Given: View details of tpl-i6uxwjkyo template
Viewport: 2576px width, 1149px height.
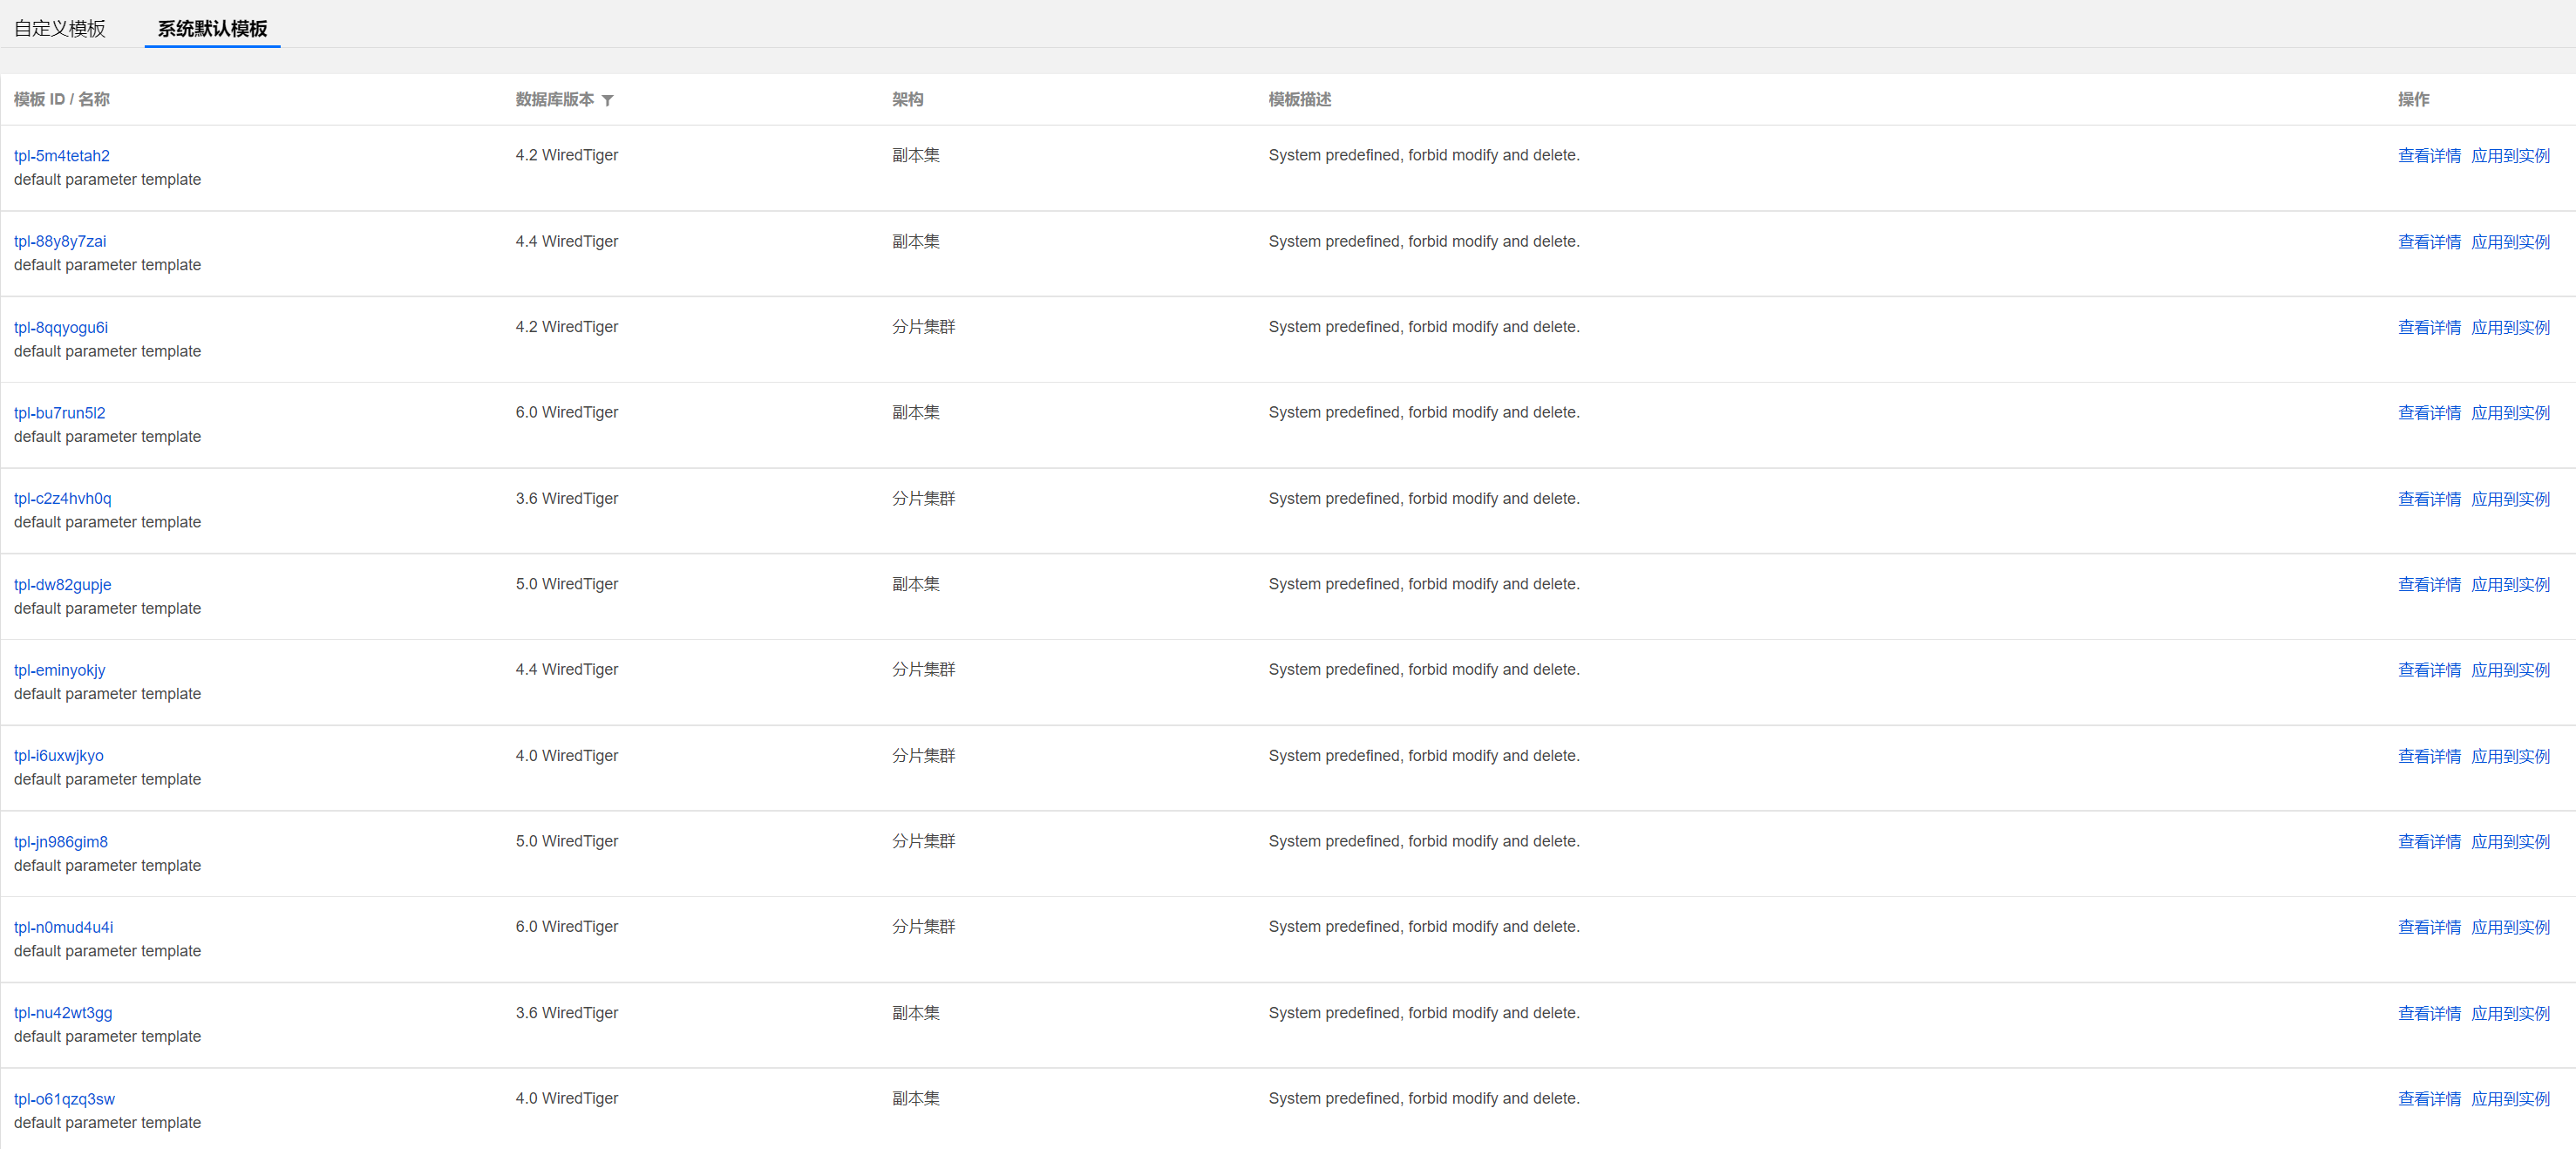Looking at the screenshot, I should pos(2428,756).
